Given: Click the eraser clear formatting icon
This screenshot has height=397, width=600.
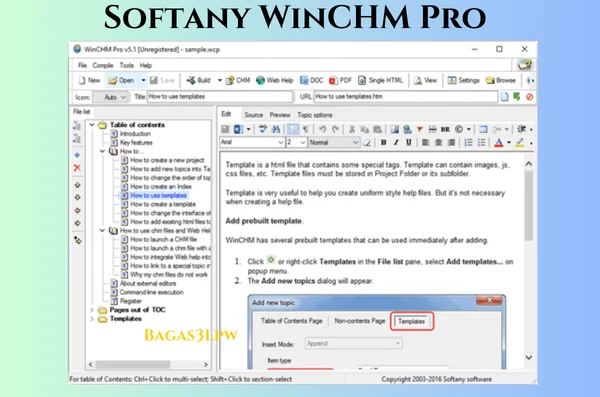Looking at the screenshot, I should click(367, 143).
